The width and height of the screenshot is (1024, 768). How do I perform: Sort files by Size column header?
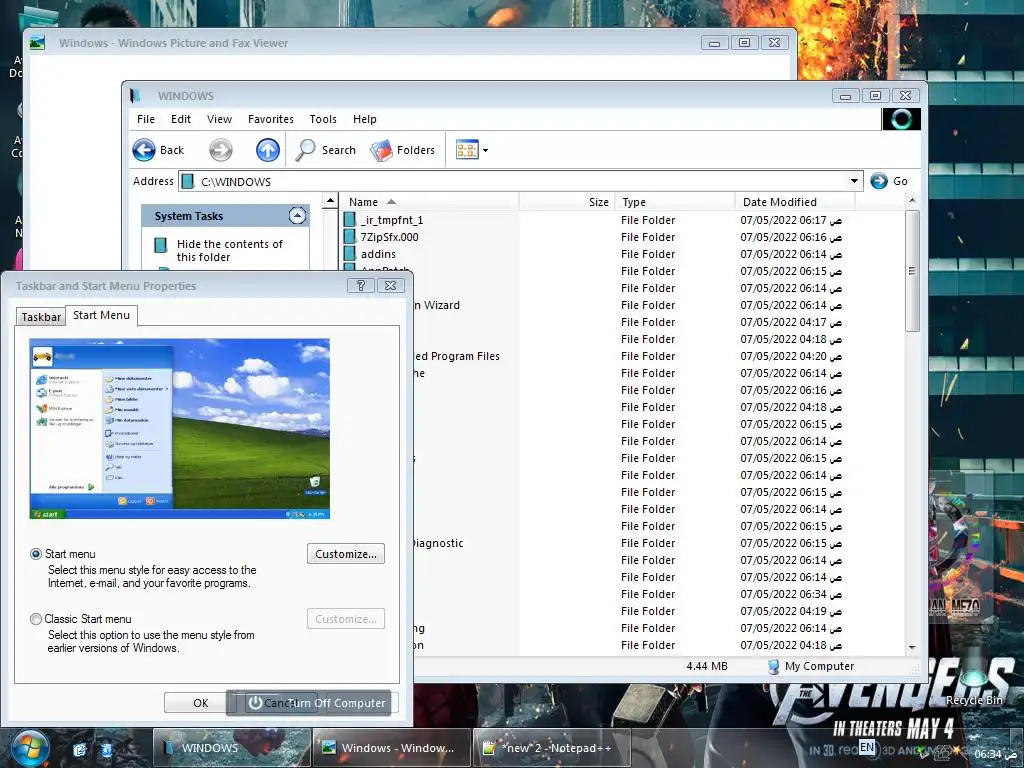coord(566,202)
